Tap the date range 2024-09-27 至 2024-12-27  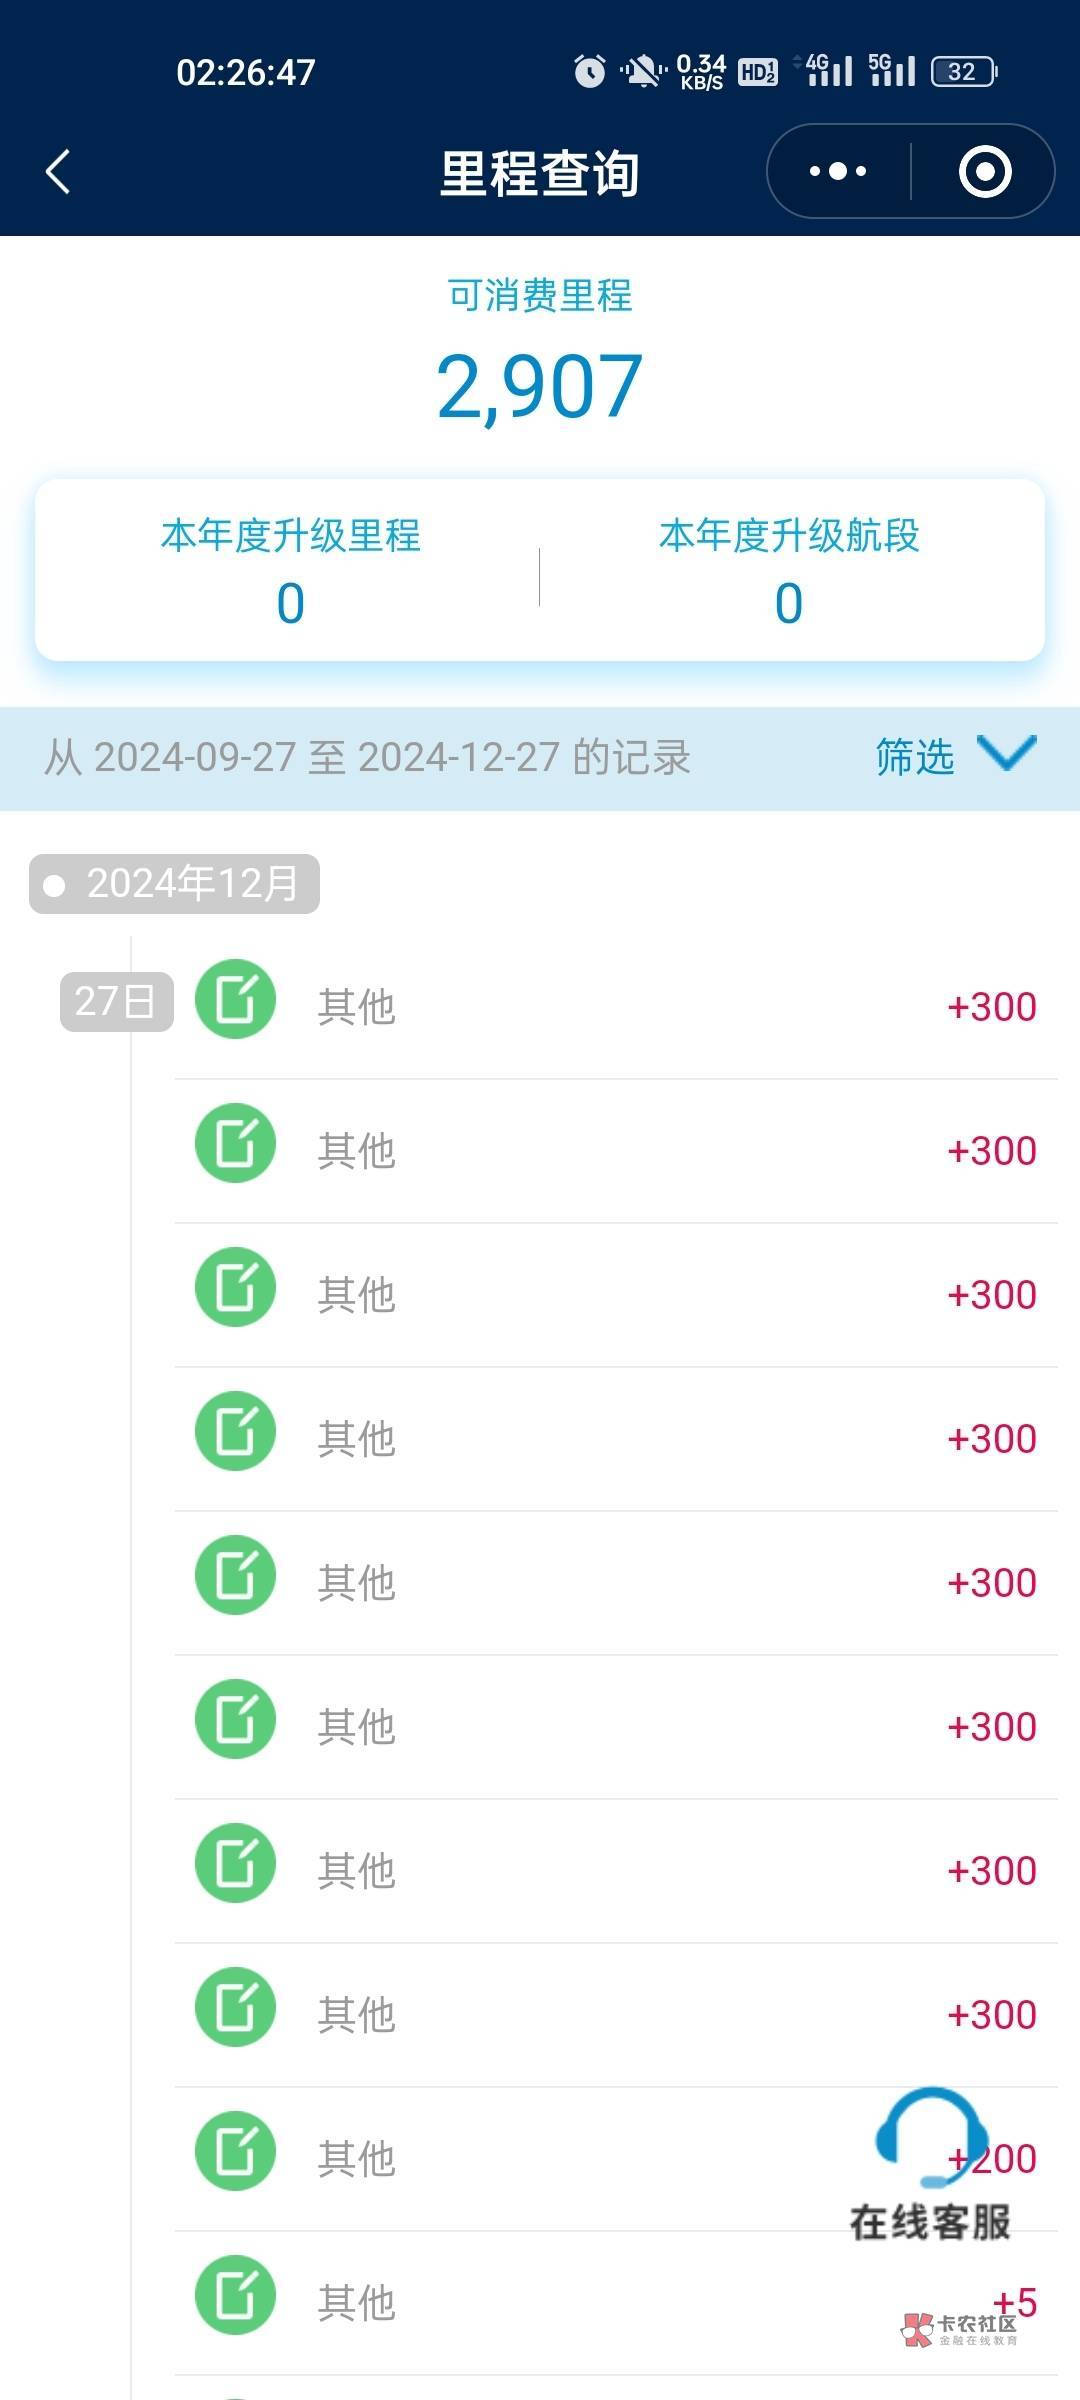367,757
